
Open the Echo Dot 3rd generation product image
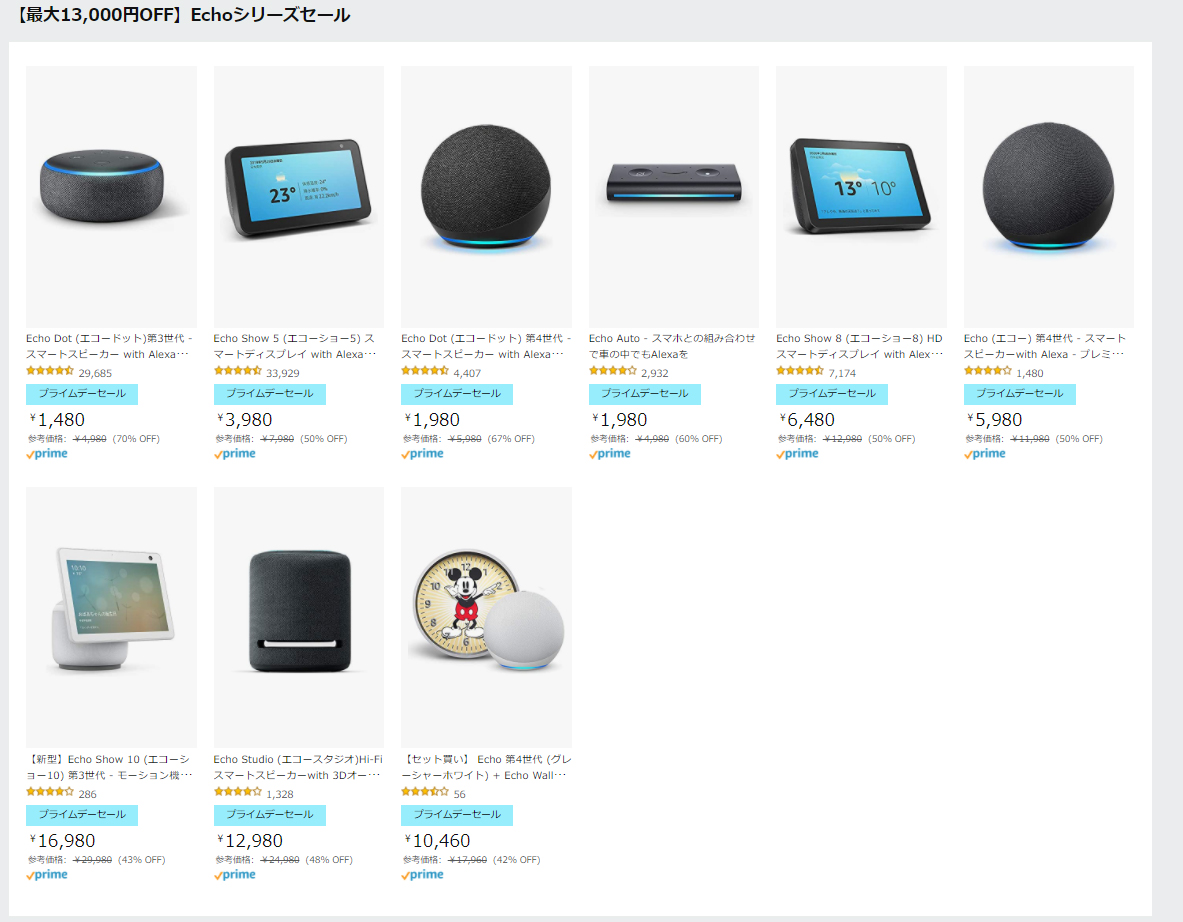(111, 196)
